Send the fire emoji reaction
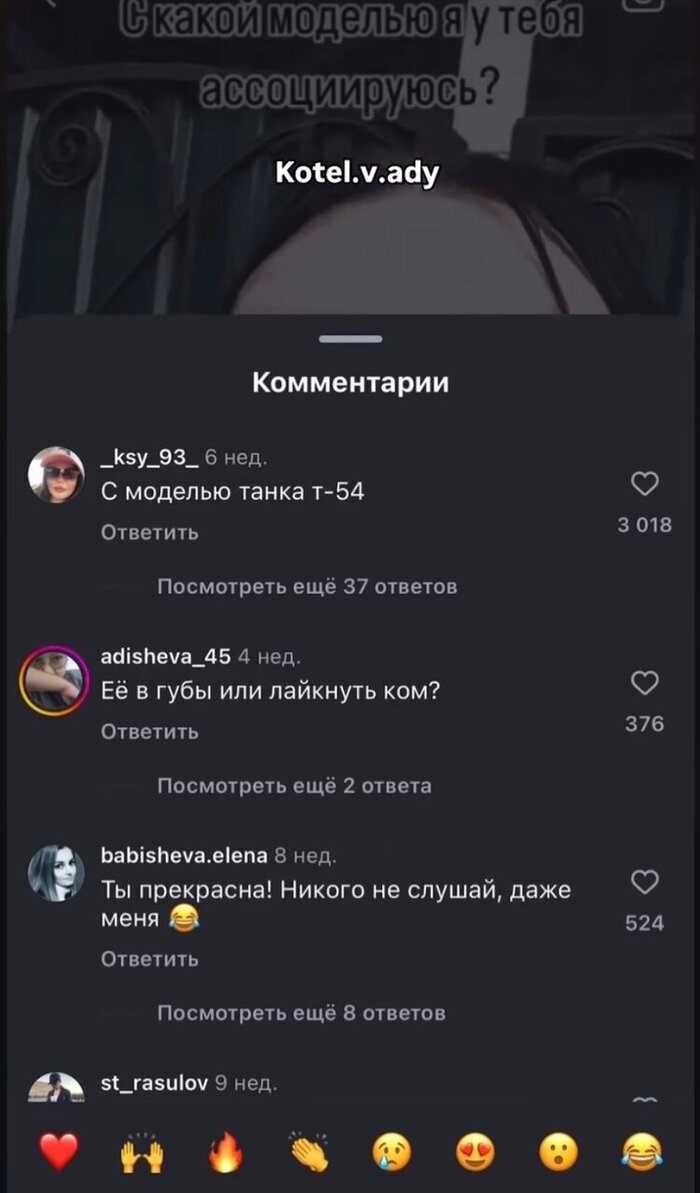 [226, 1152]
